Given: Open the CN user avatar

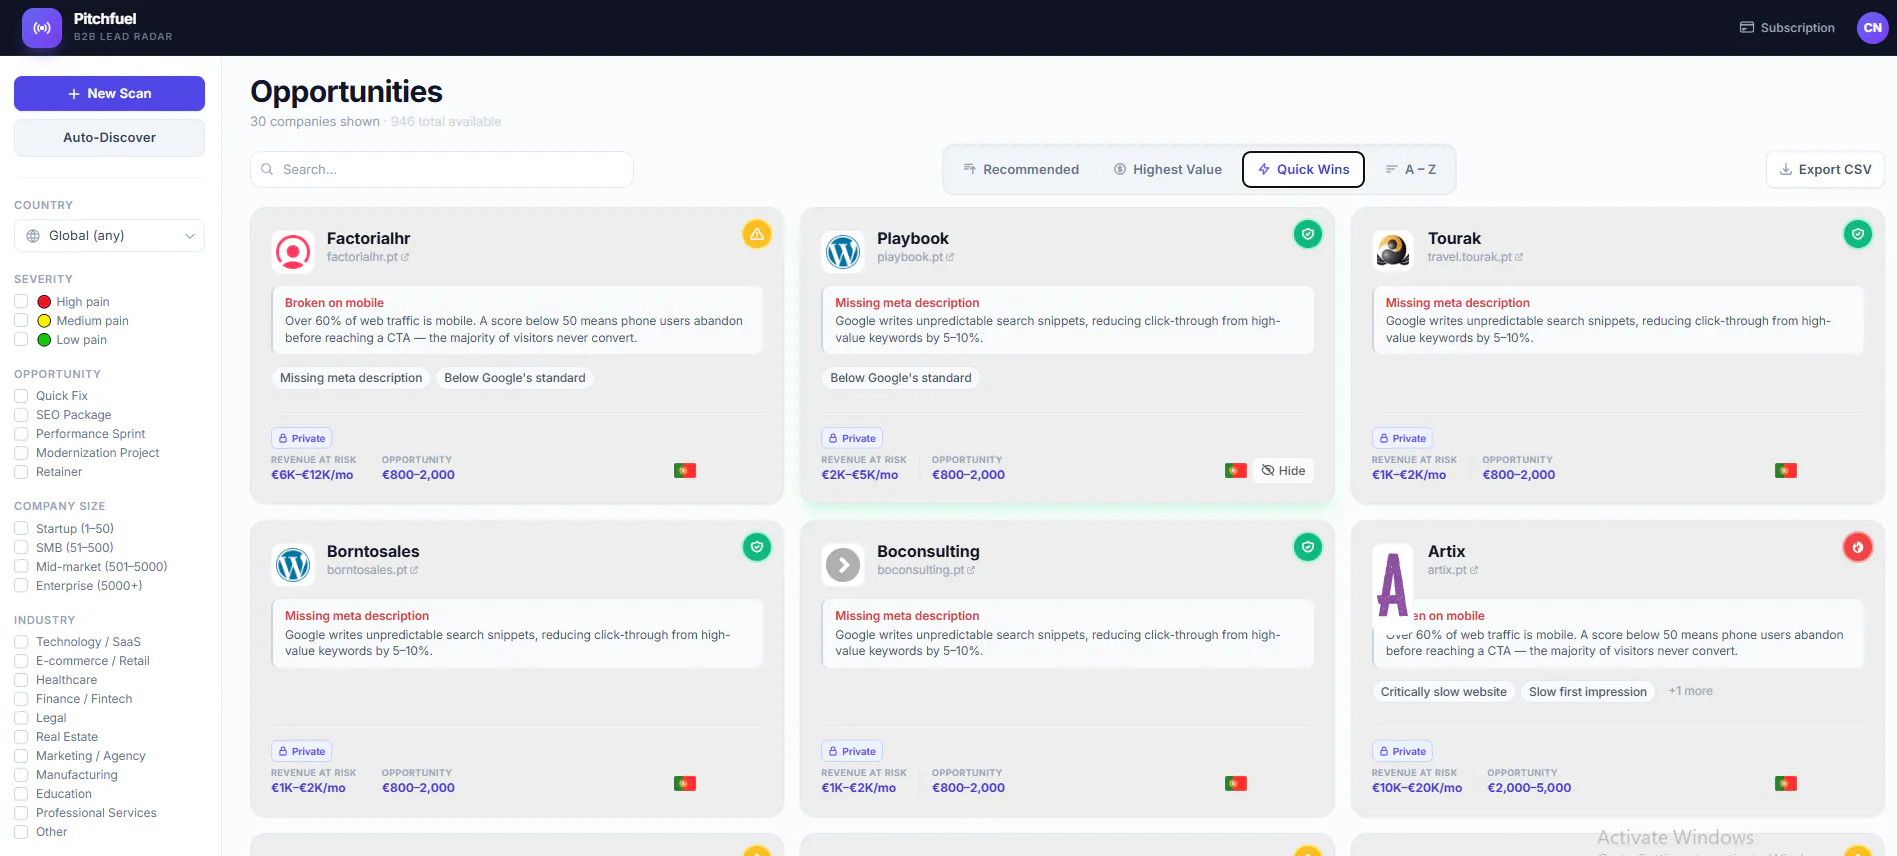Looking at the screenshot, I should coord(1872,28).
